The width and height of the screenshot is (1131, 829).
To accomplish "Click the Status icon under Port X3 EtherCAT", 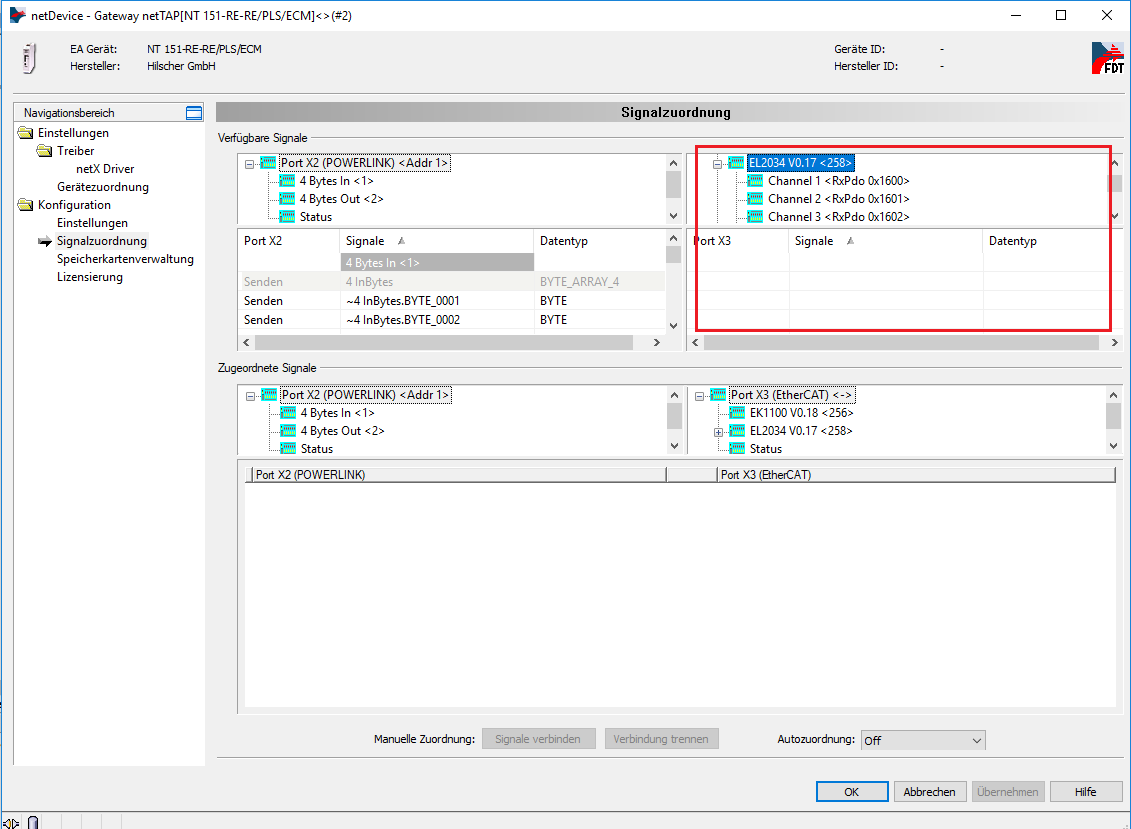I will pyautogui.click(x=737, y=449).
